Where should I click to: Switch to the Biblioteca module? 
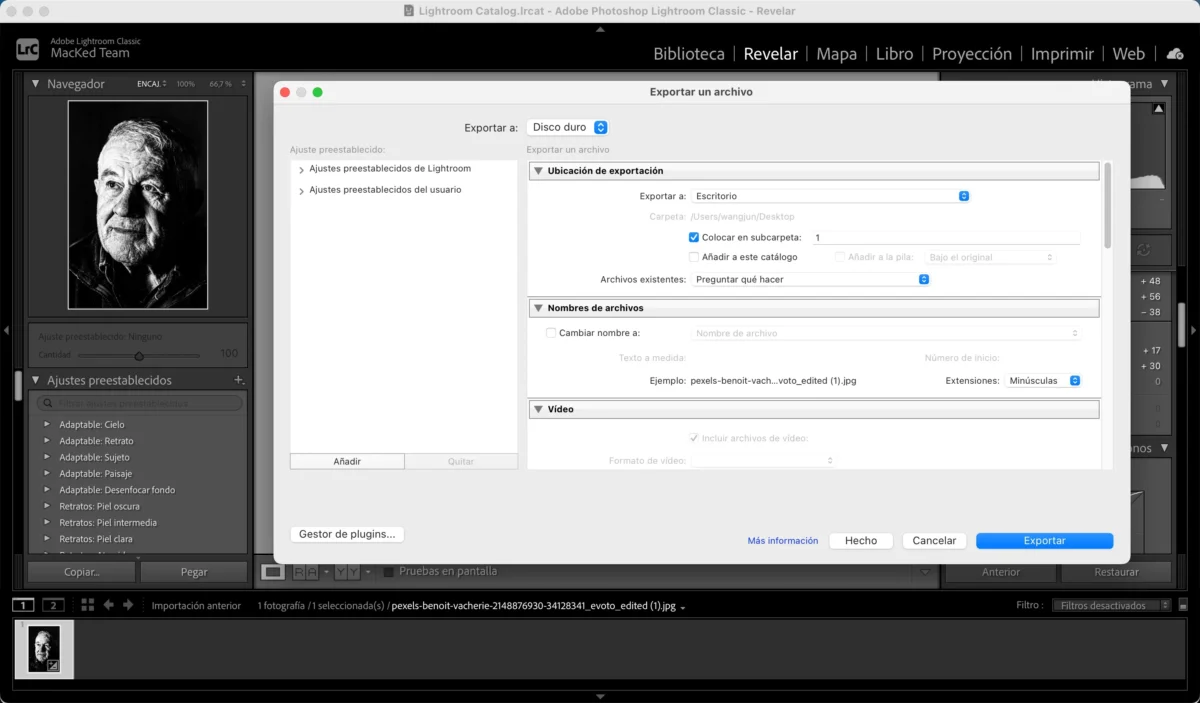coord(689,54)
